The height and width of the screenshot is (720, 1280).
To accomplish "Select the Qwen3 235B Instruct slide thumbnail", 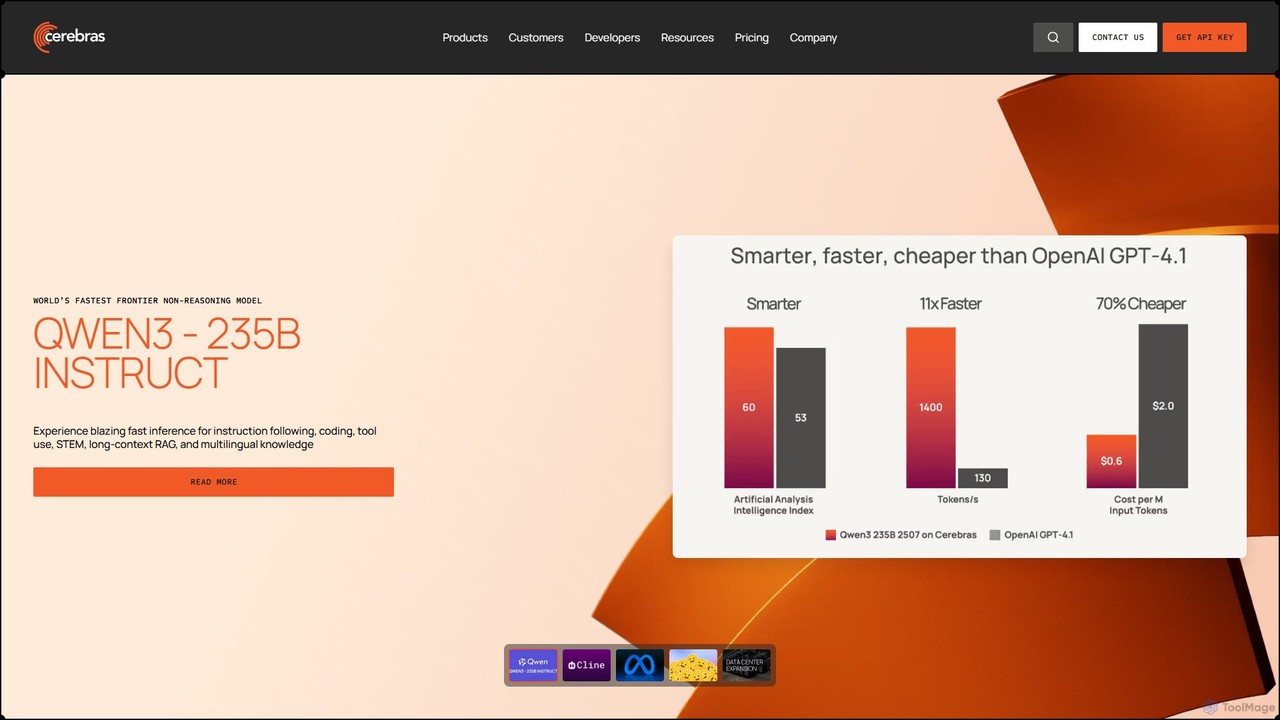I will coord(533,665).
